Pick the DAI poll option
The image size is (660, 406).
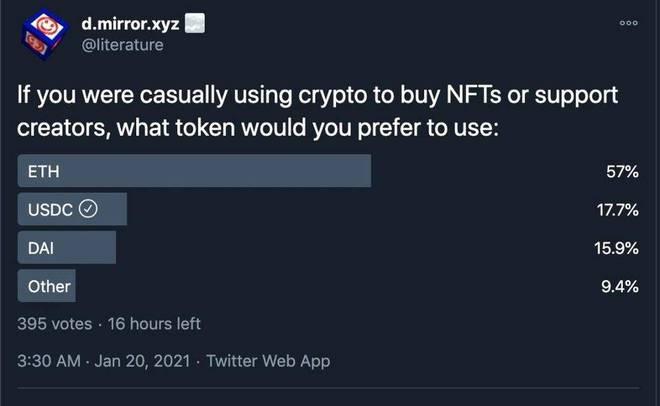pos(40,248)
